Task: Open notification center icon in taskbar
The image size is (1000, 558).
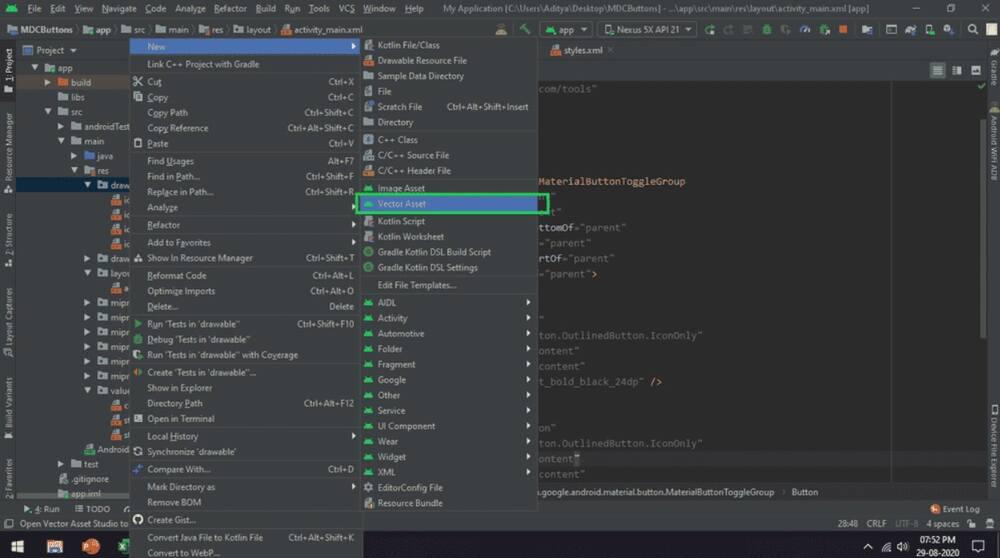Action: (x=978, y=547)
